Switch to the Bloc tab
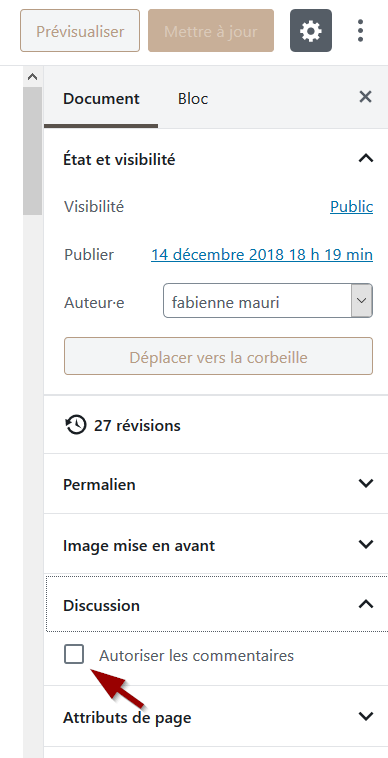The width and height of the screenshot is (388, 758). point(193,99)
